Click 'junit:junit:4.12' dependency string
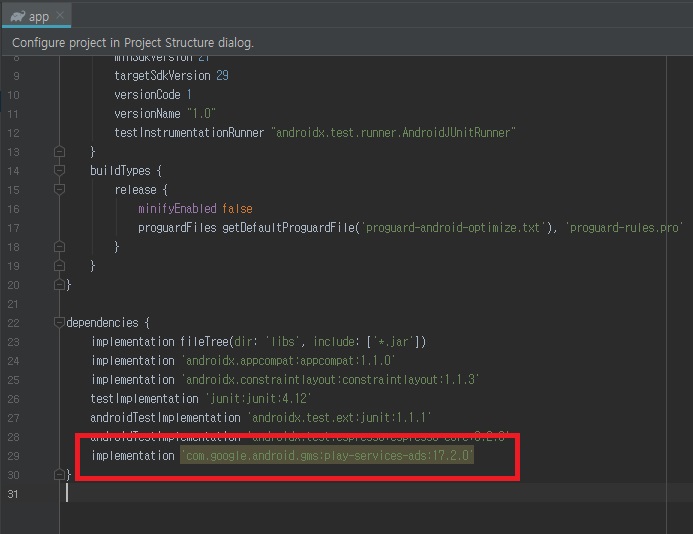Image resolution: width=693 pixels, height=534 pixels. click(x=259, y=399)
